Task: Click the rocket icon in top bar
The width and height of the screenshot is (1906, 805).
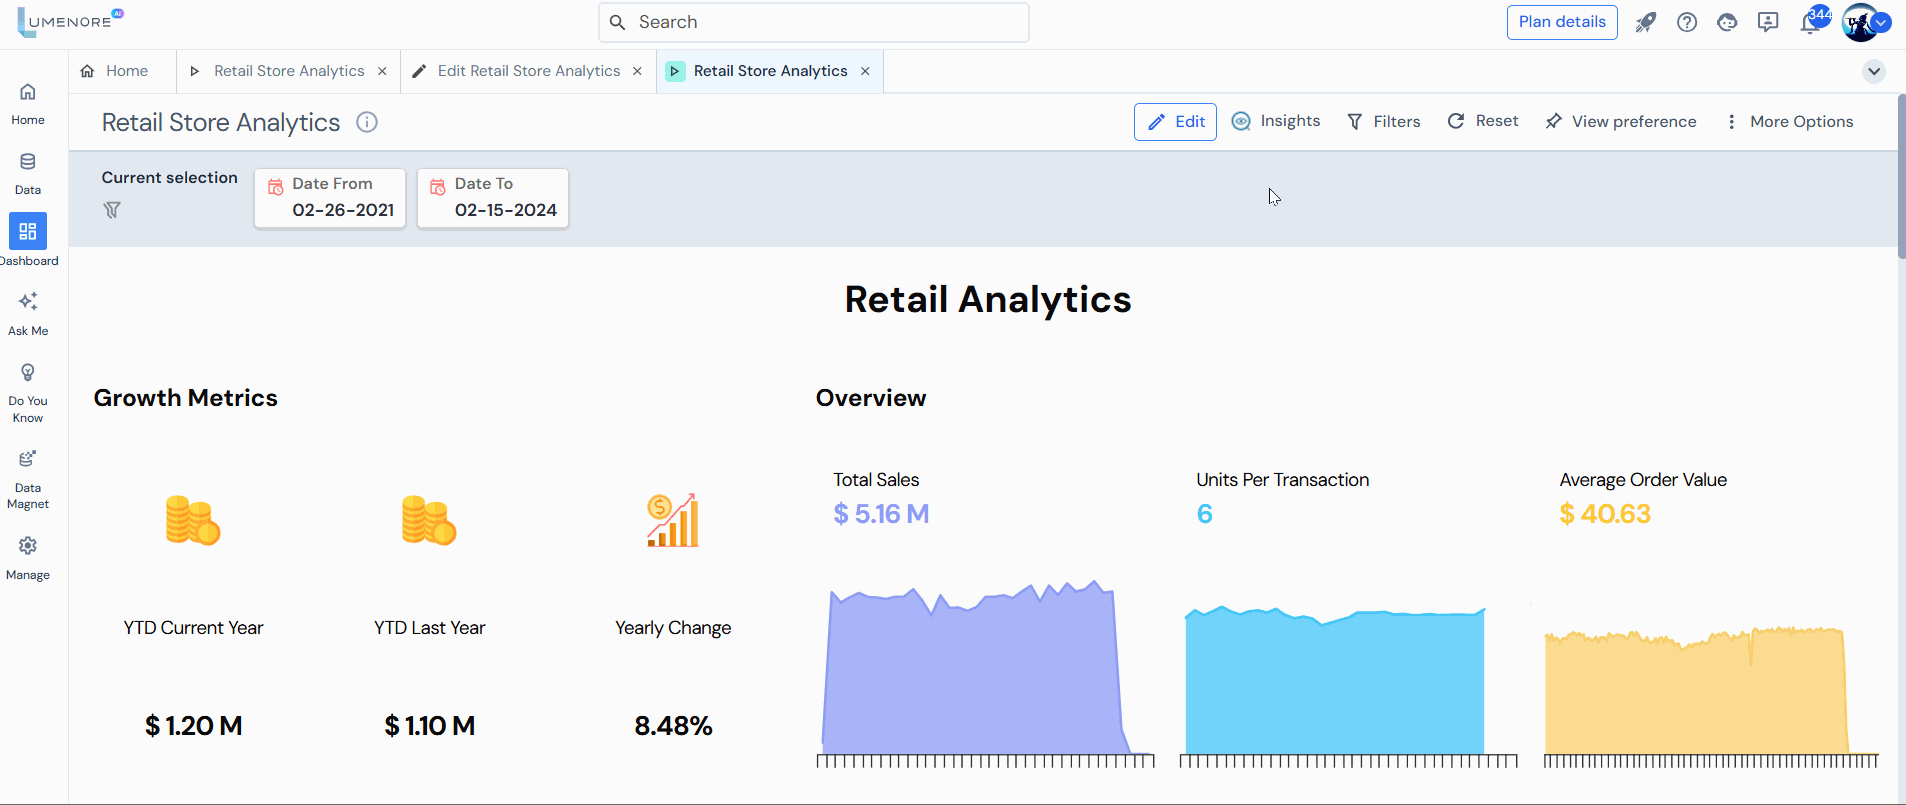Action: (1645, 22)
